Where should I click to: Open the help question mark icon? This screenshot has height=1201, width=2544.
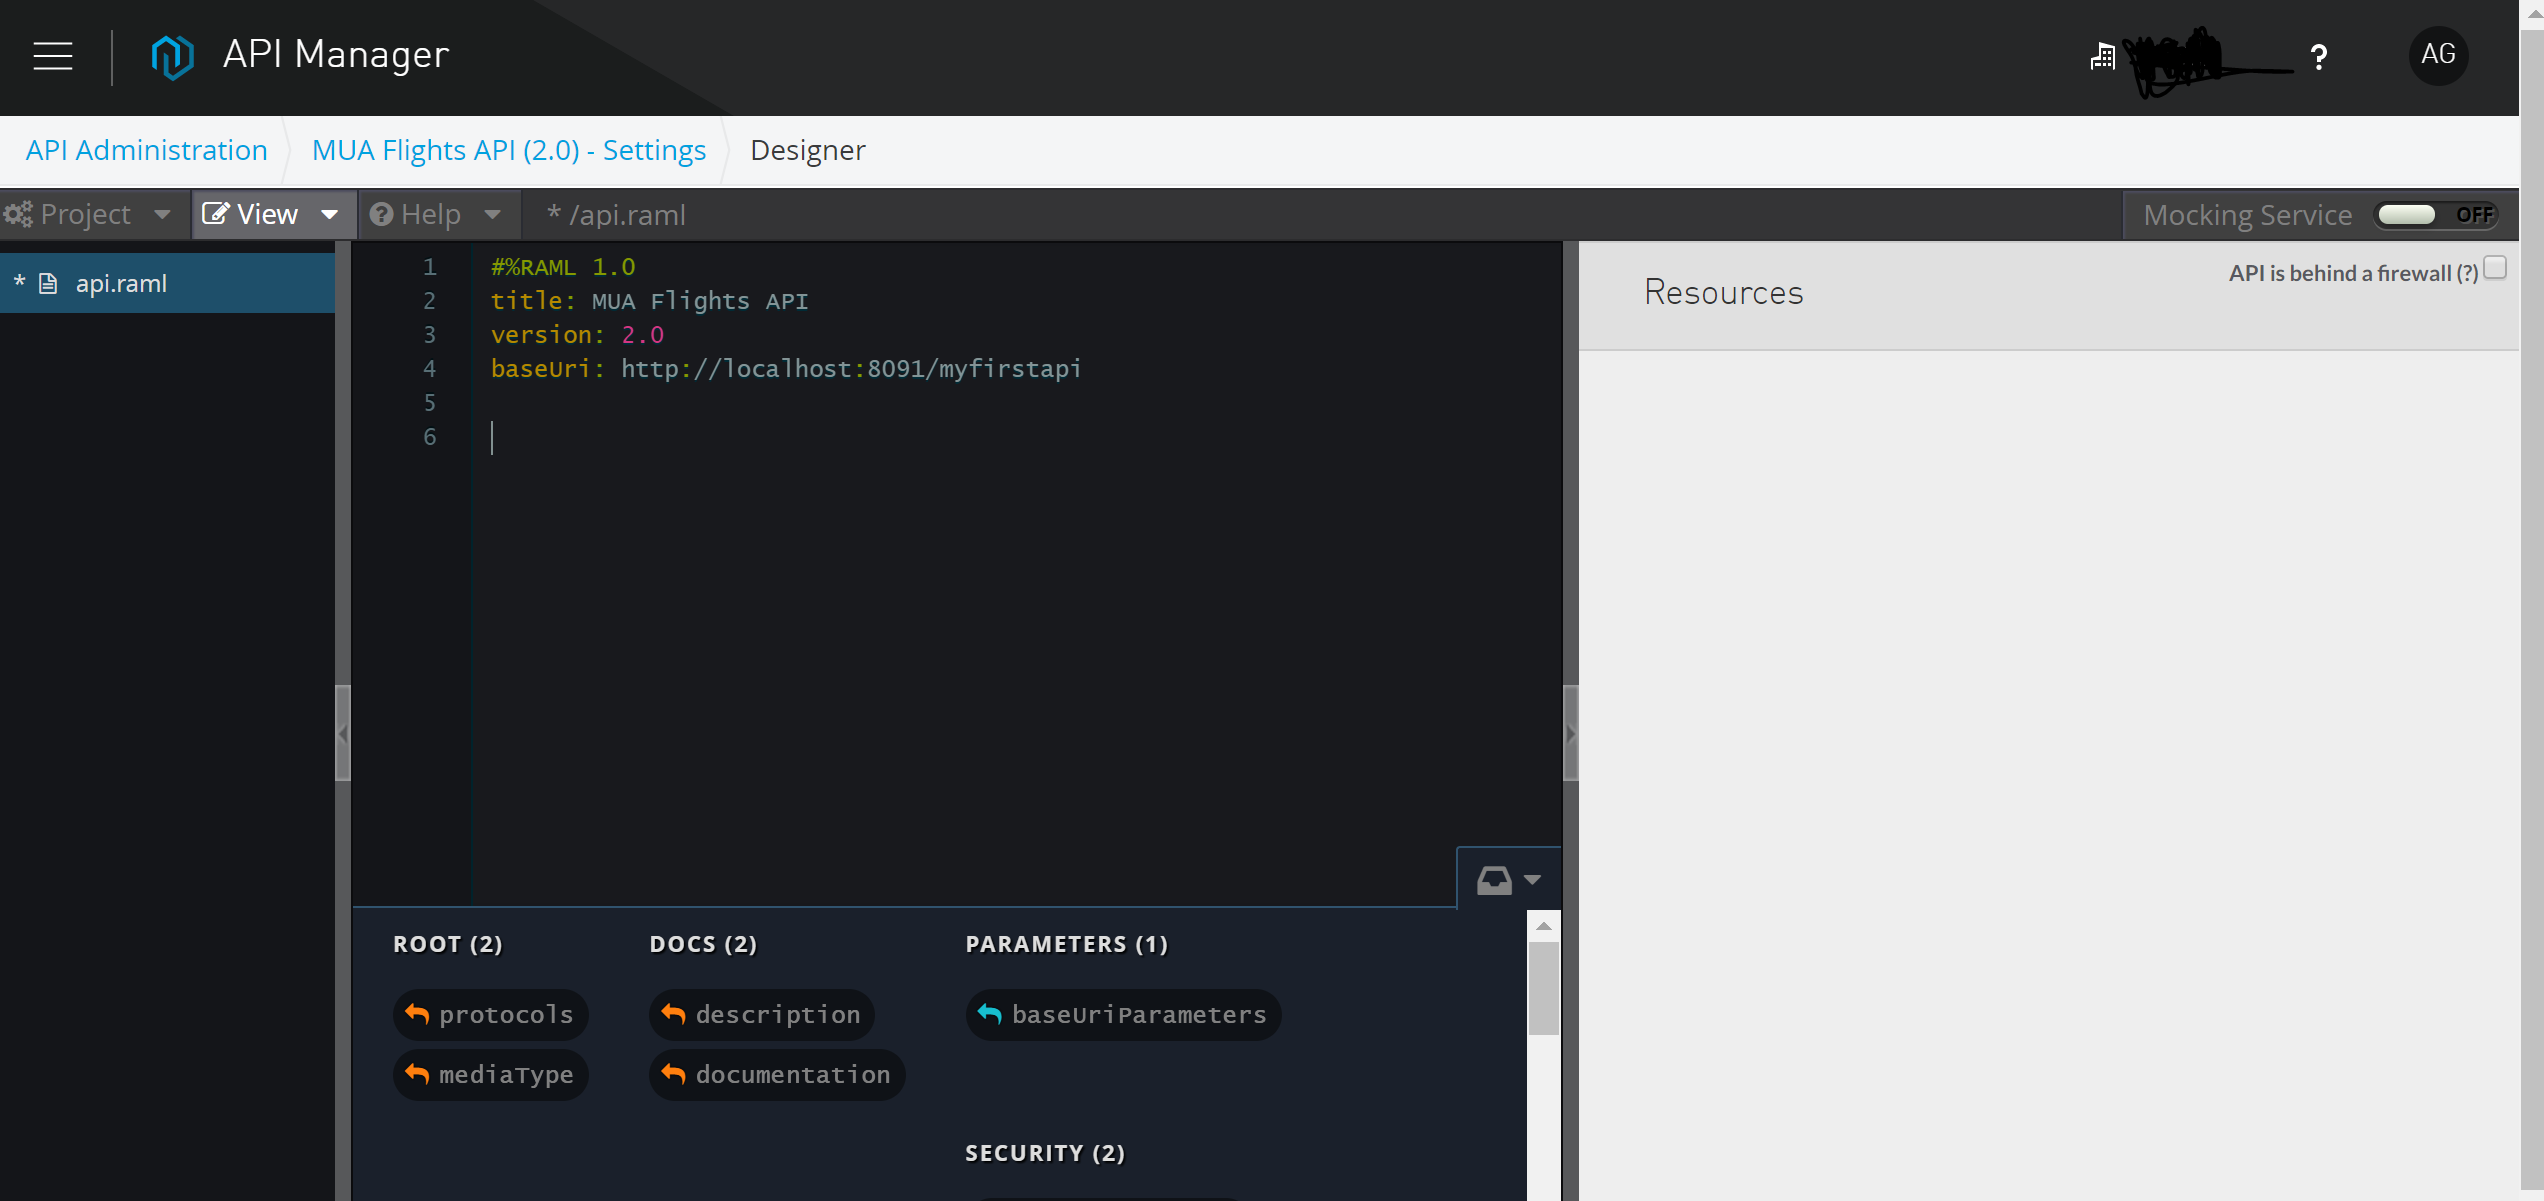[x=2318, y=57]
